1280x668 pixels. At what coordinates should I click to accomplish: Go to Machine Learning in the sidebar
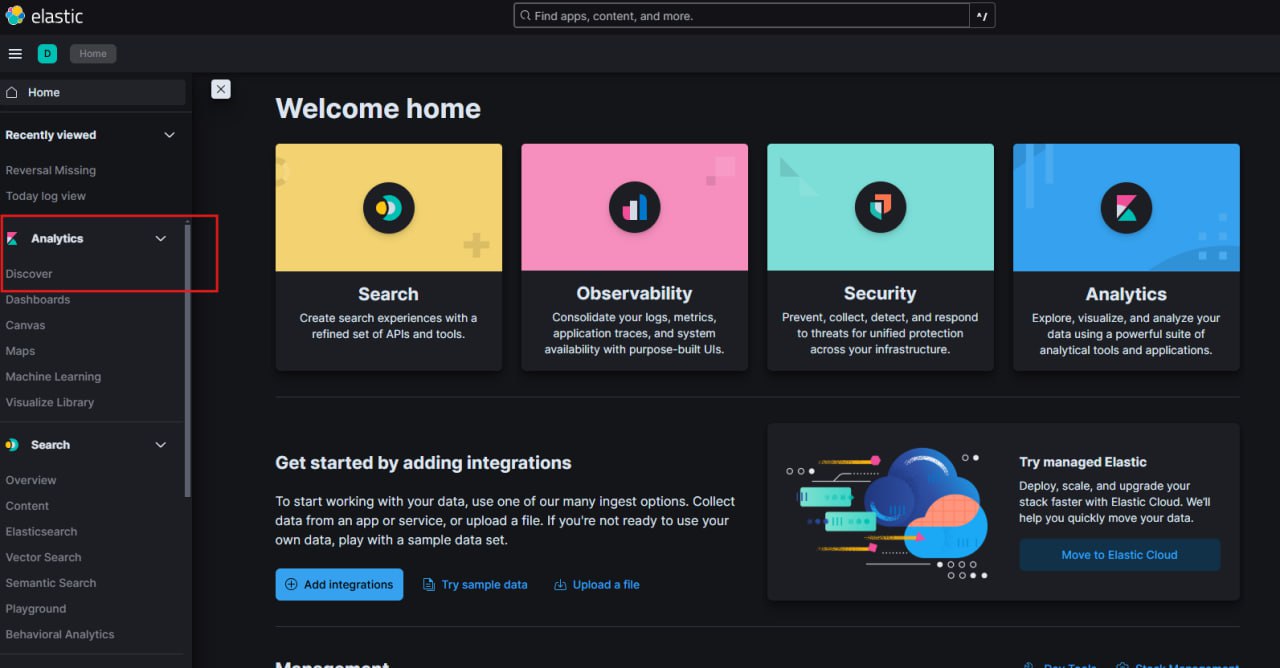click(x=53, y=377)
